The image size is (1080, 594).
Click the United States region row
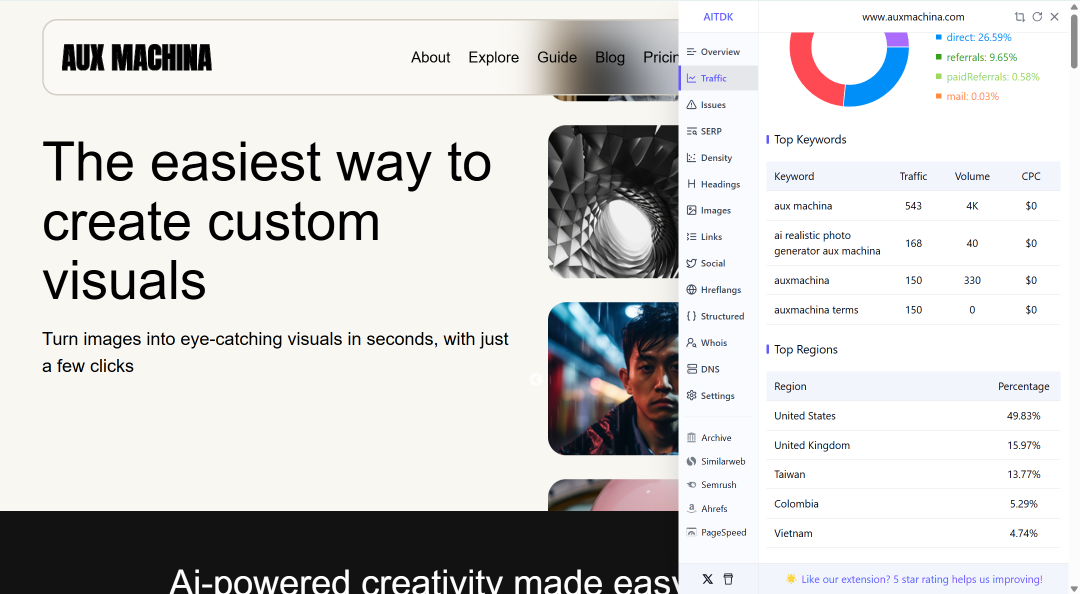[913, 416]
